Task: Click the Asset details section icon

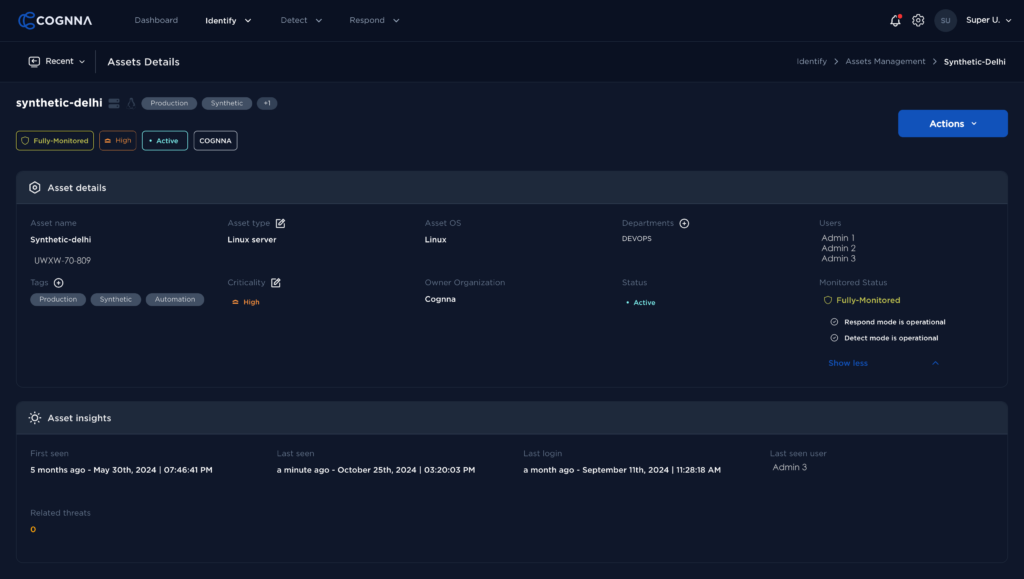Action: click(x=35, y=188)
